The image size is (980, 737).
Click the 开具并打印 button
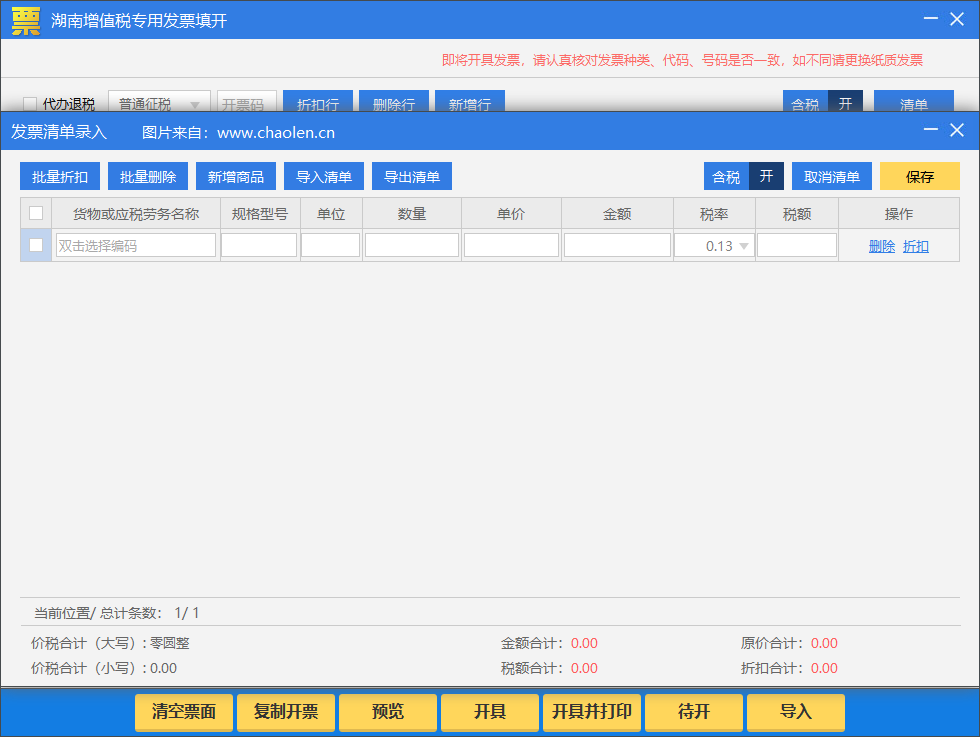tap(592, 711)
